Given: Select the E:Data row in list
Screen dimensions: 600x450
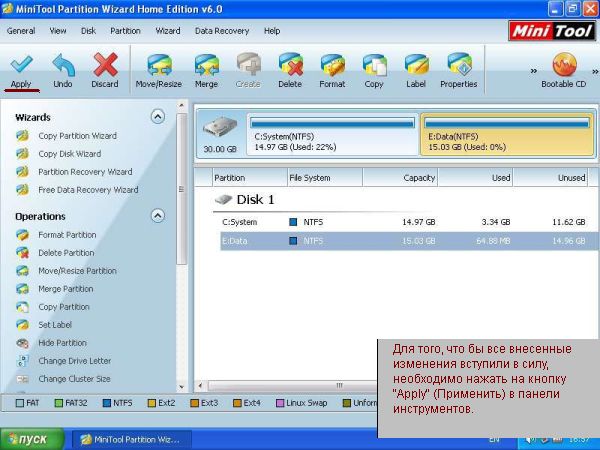Looking at the screenshot, I should click(409, 241).
